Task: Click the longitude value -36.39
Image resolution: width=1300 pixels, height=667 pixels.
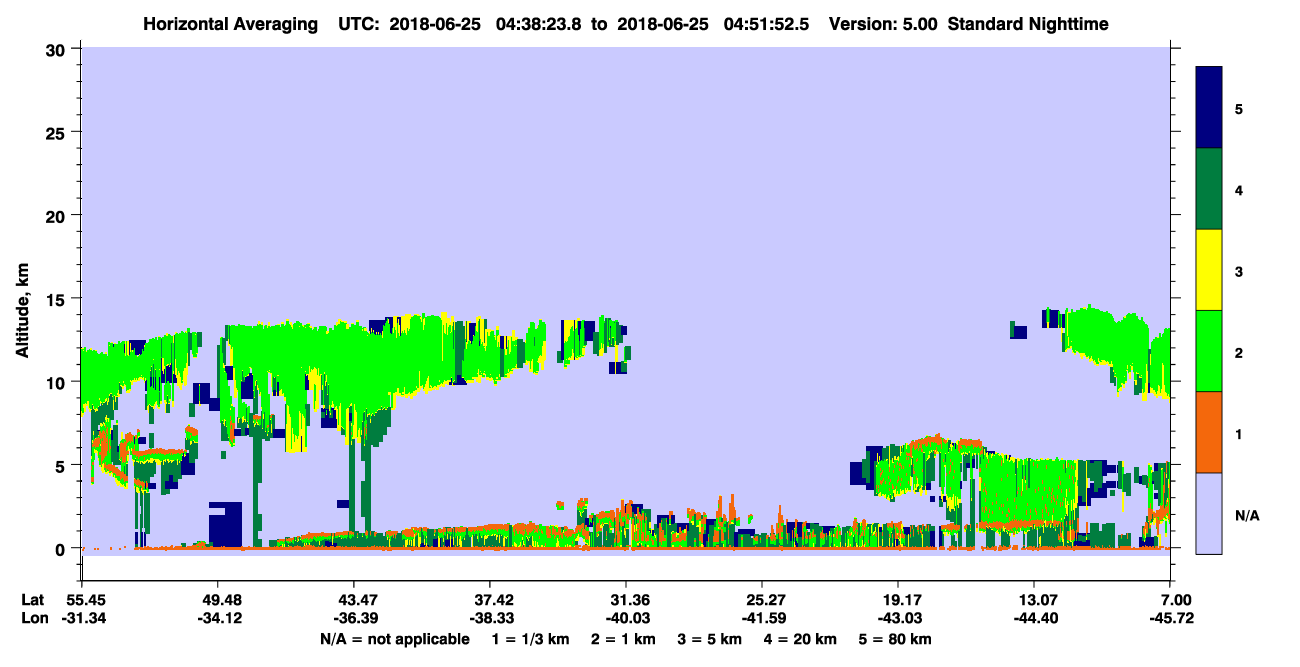Action: 354,619
